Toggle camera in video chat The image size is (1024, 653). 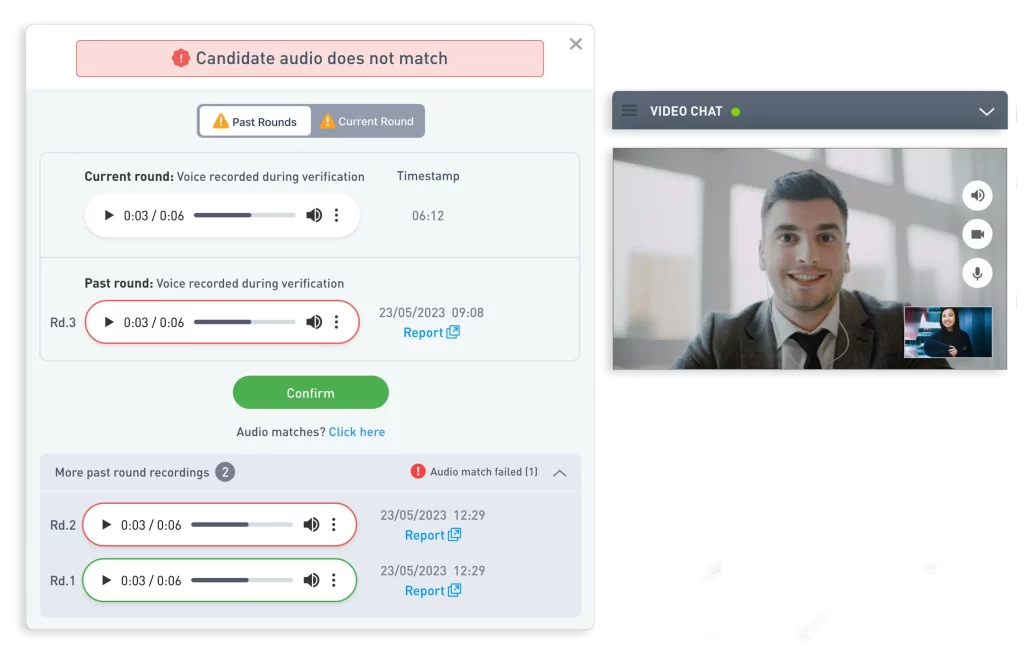tap(977, 234)
